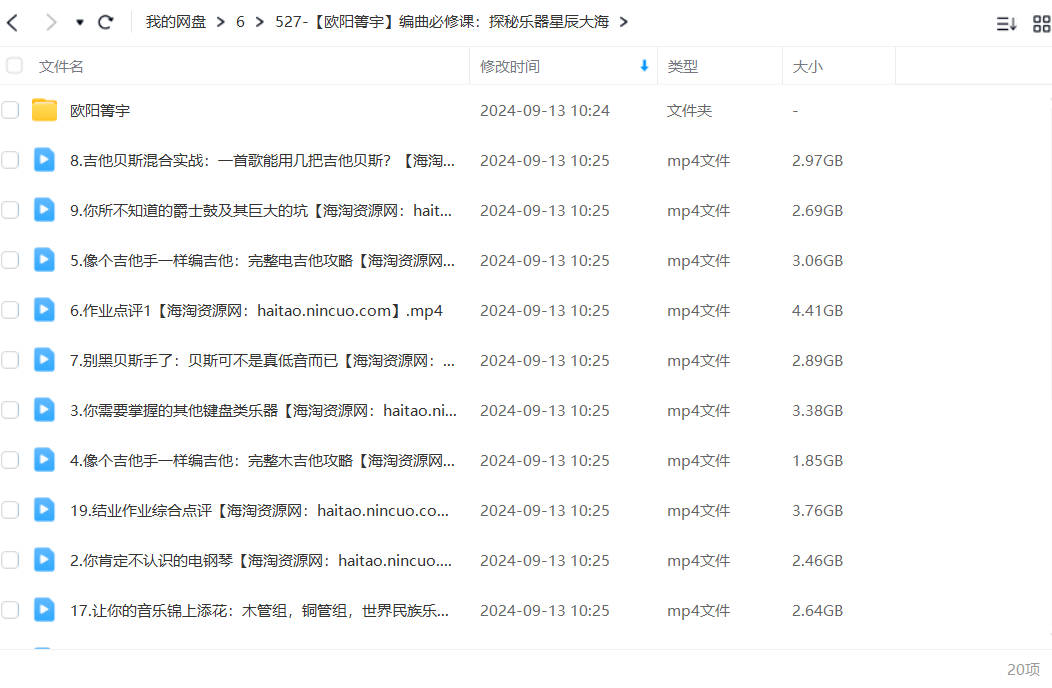Viewport: 1052px width, 688px height.
Task: Click video icon of 4.完整木吉他攻略
Action: (x=44, y=460)
